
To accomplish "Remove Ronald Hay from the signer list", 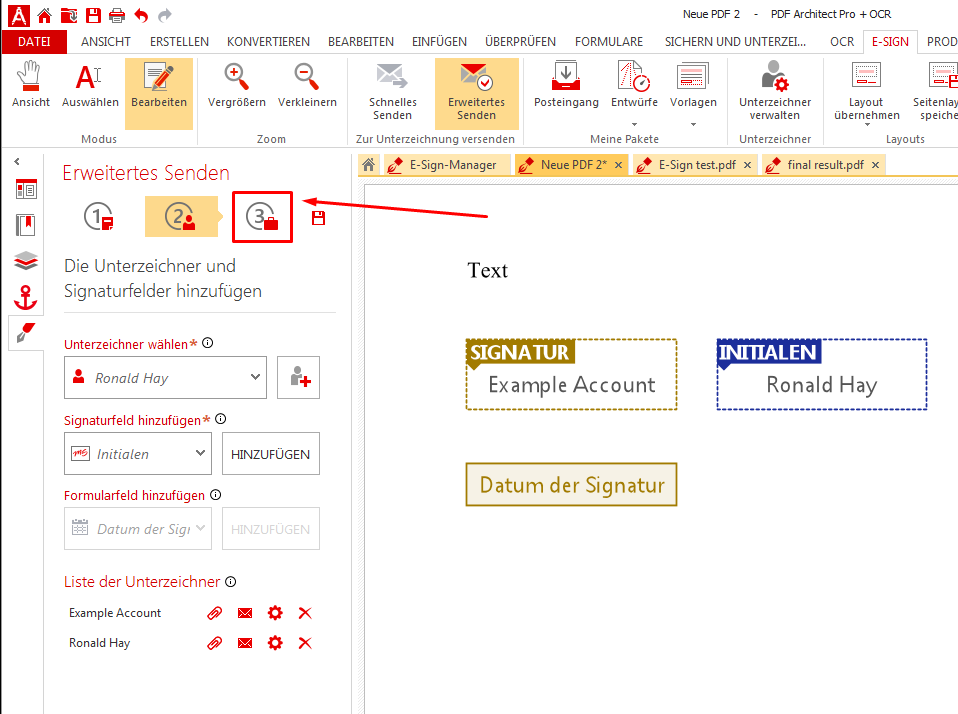I will click(305, 643).
